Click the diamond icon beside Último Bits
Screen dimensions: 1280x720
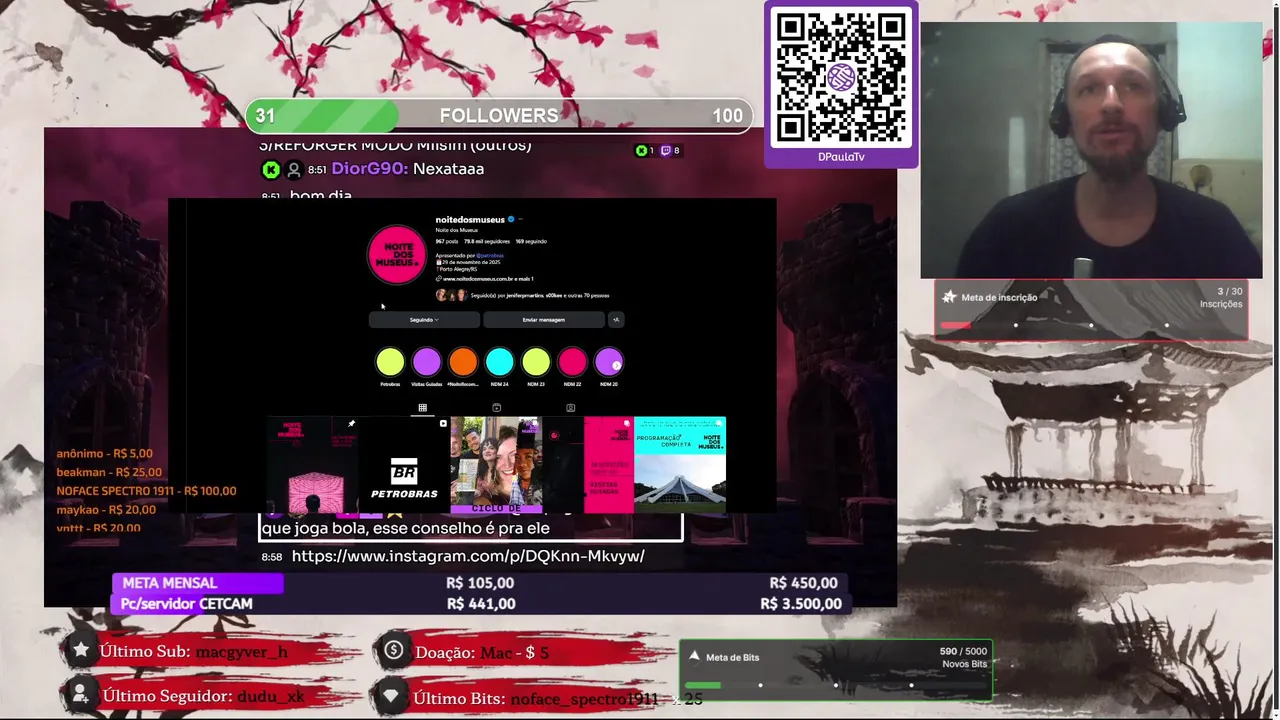[x=392, y=695]
